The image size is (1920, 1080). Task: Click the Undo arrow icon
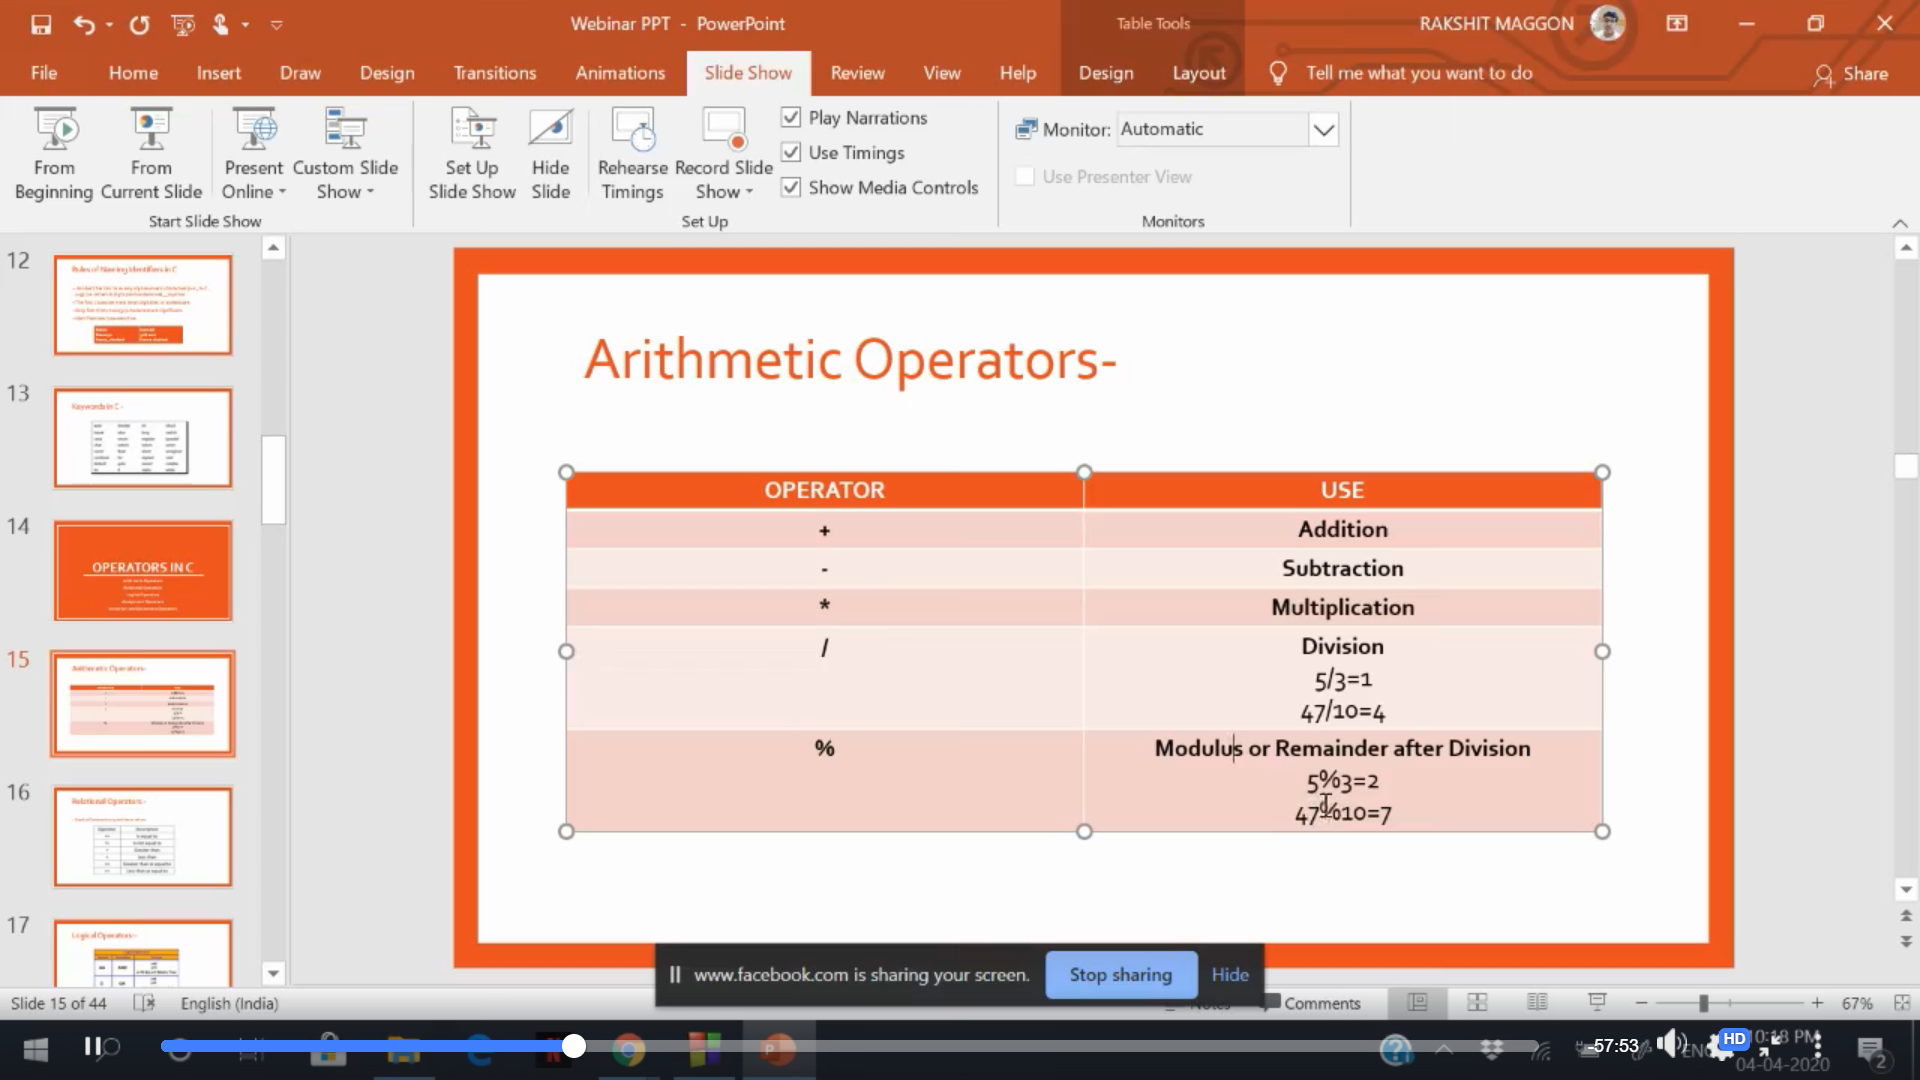[84, 24]
